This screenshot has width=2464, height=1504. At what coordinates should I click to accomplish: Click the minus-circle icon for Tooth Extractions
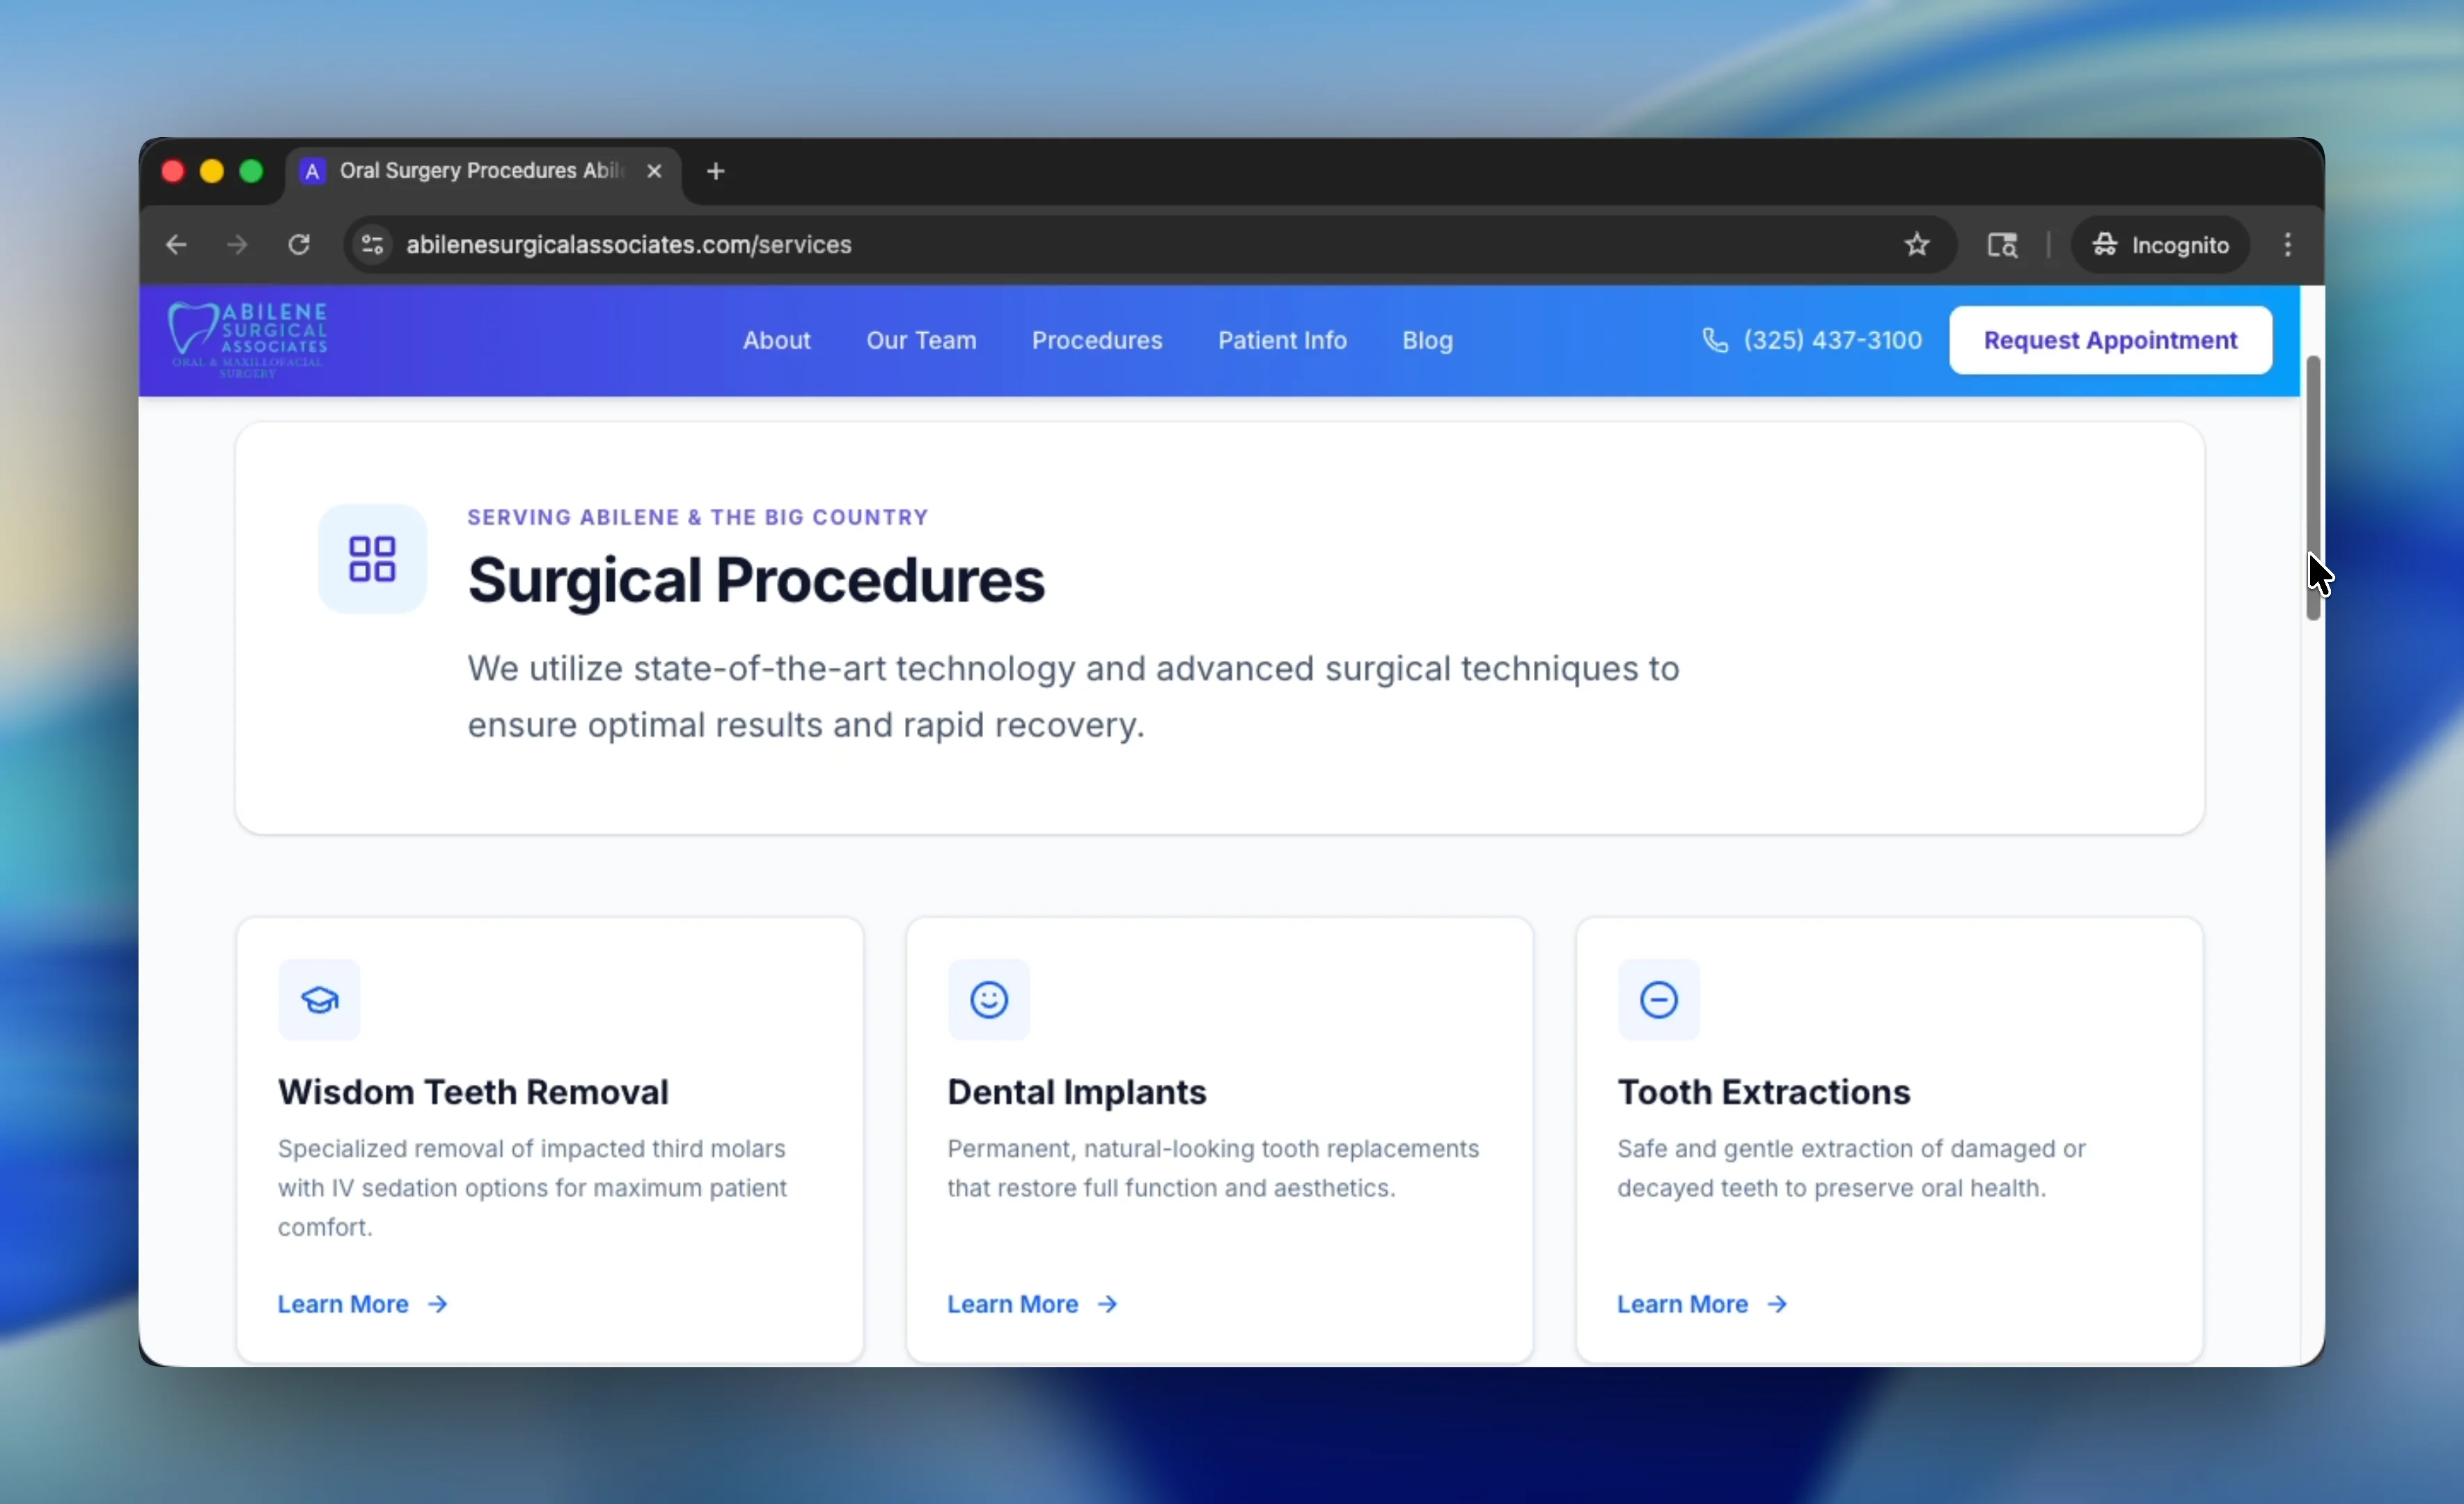[x=1659, y=999]
